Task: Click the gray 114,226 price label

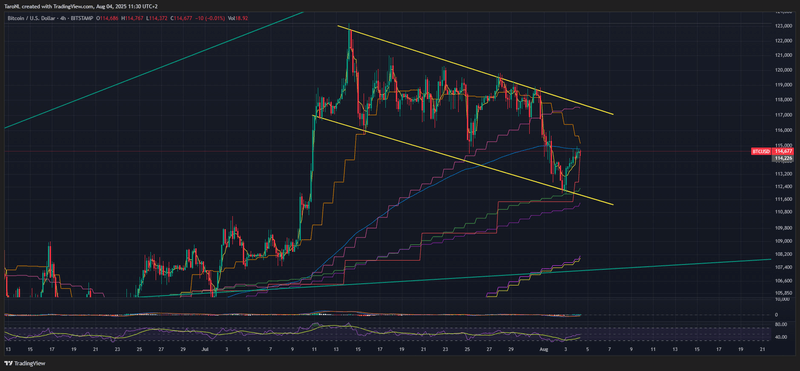Action: (x=783, y=158)
